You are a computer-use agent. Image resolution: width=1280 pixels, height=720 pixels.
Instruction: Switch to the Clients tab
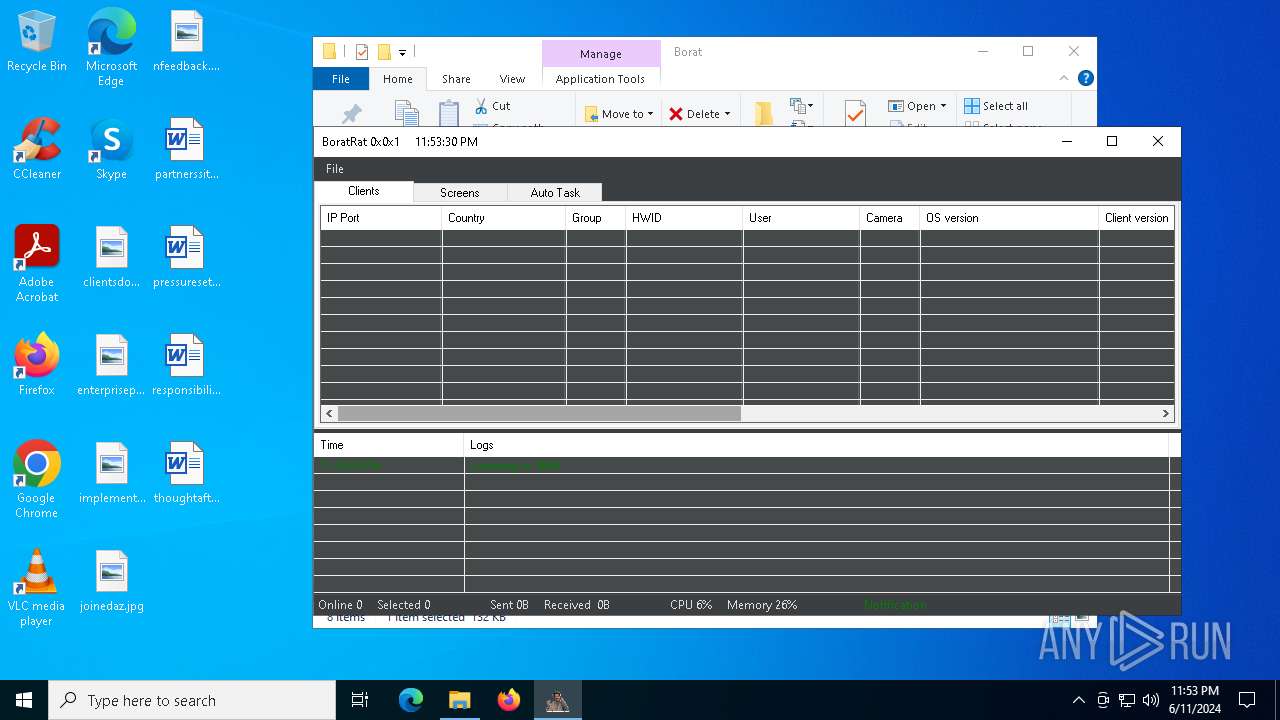pos(364,191)
